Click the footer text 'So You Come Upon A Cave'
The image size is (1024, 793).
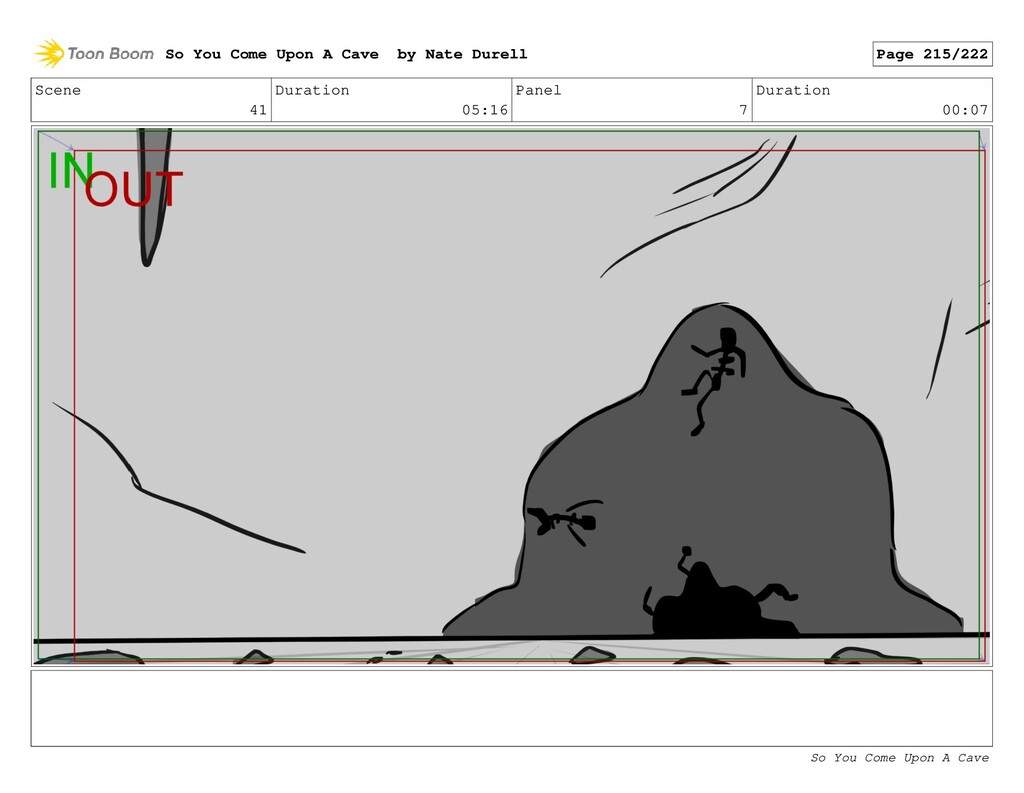(899, 758)
